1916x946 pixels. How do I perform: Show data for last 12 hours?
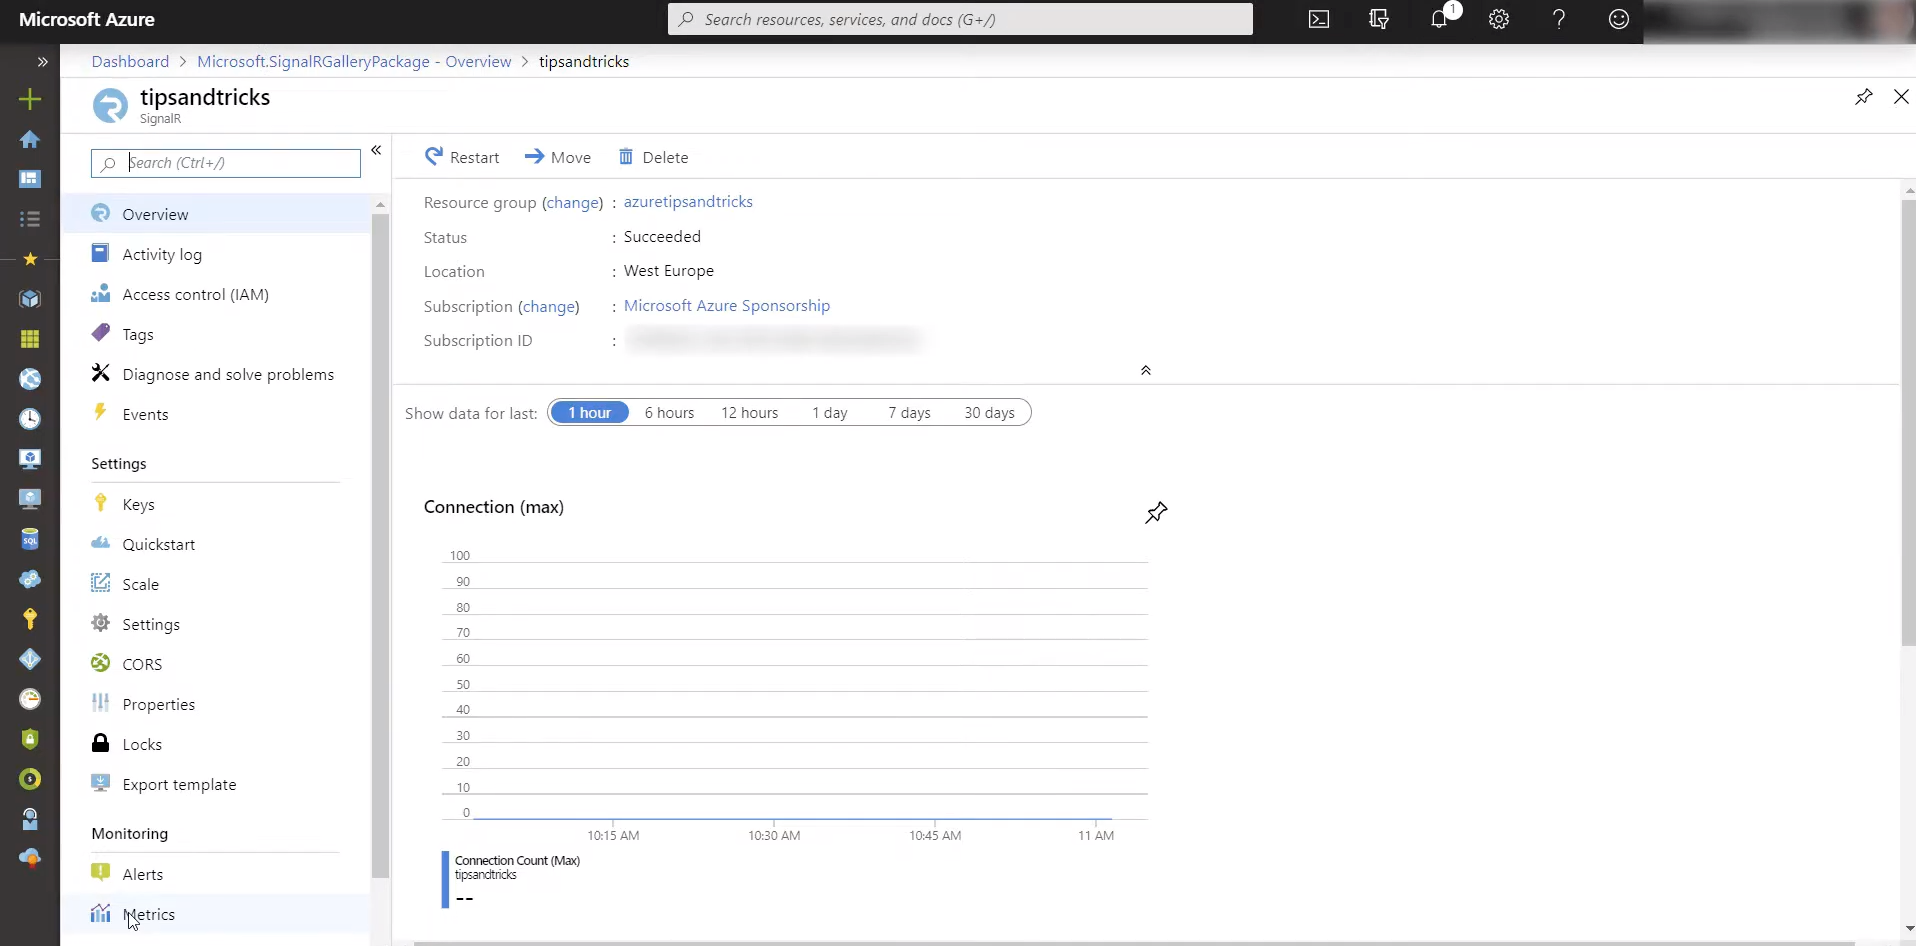point(749,413)
